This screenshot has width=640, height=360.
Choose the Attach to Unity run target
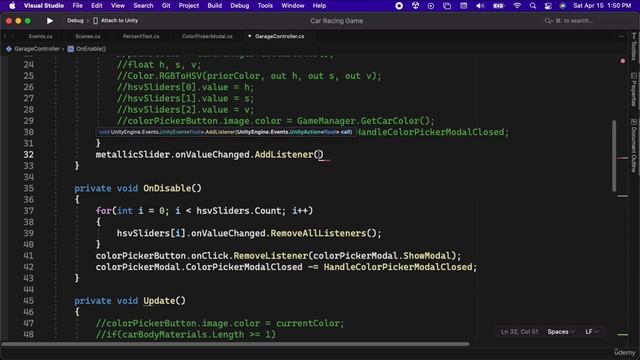click(116, 20)
